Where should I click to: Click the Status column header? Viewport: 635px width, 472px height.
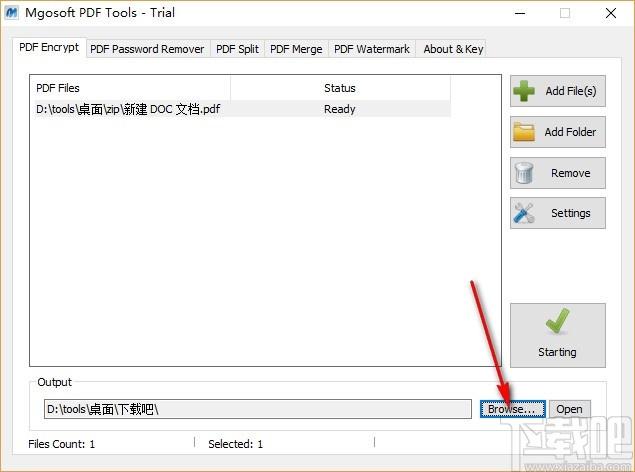pos(341,88)
